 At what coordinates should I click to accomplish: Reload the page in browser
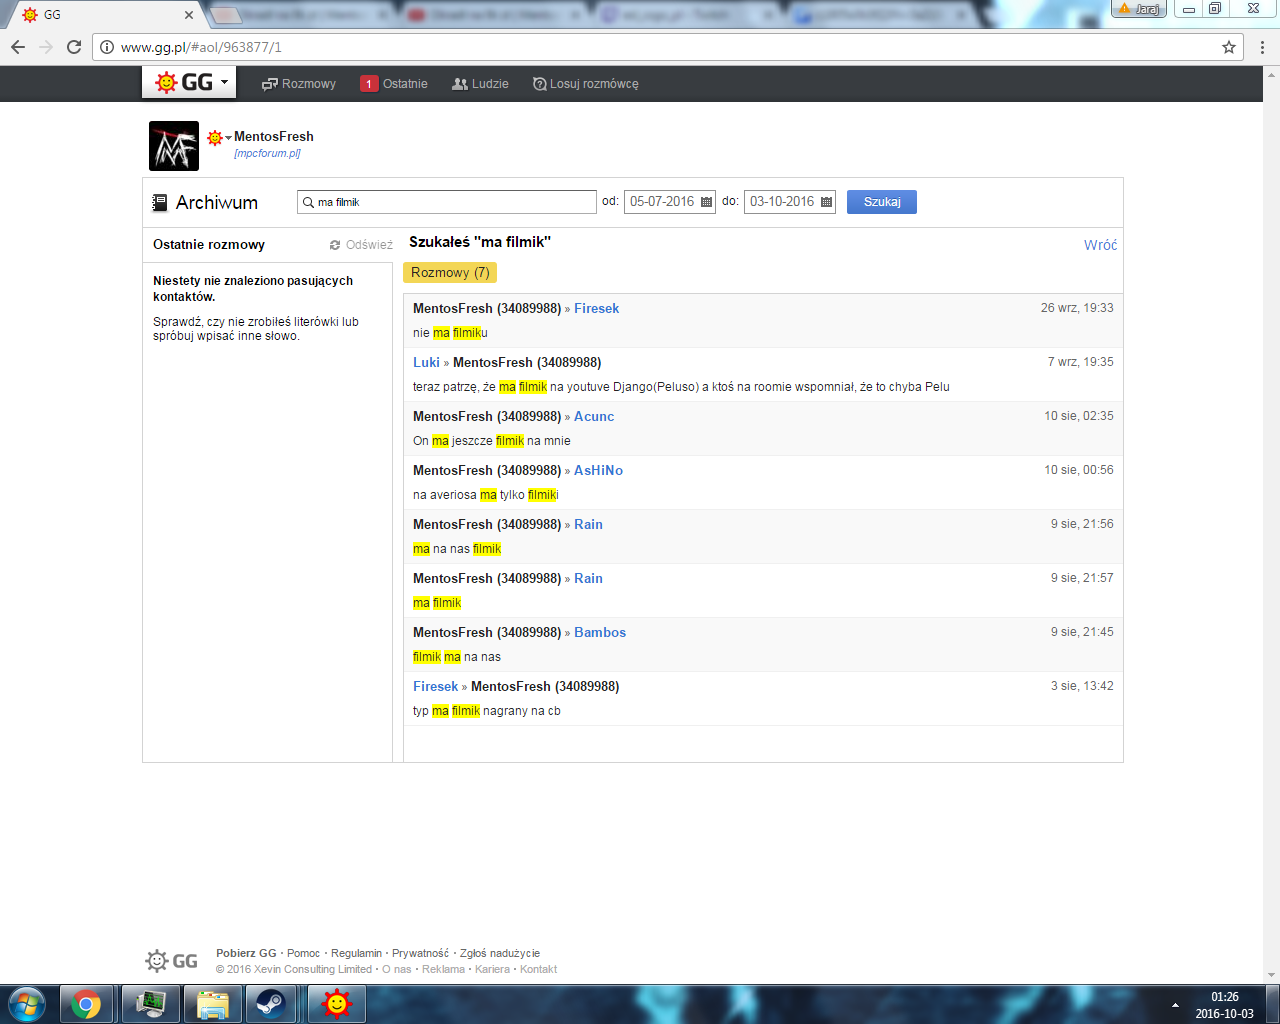pyautogui.click(x=74, y=47)
